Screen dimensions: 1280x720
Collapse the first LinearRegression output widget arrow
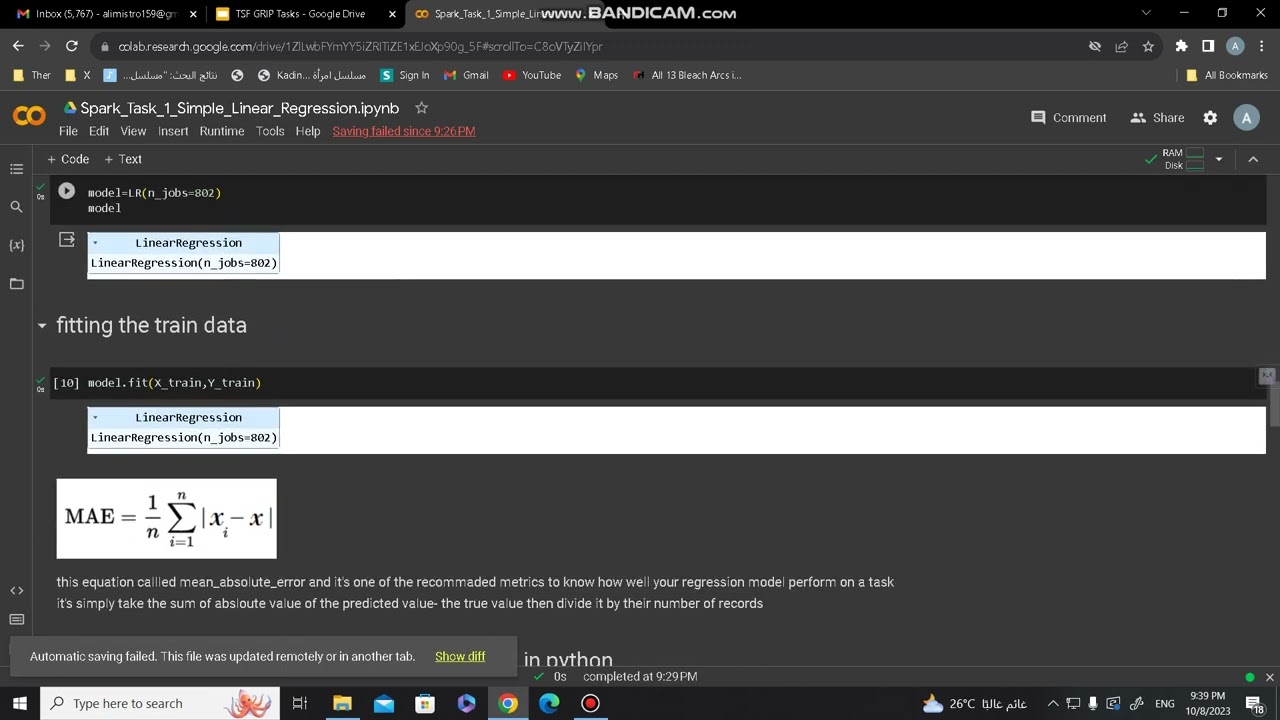coord(95,243)
